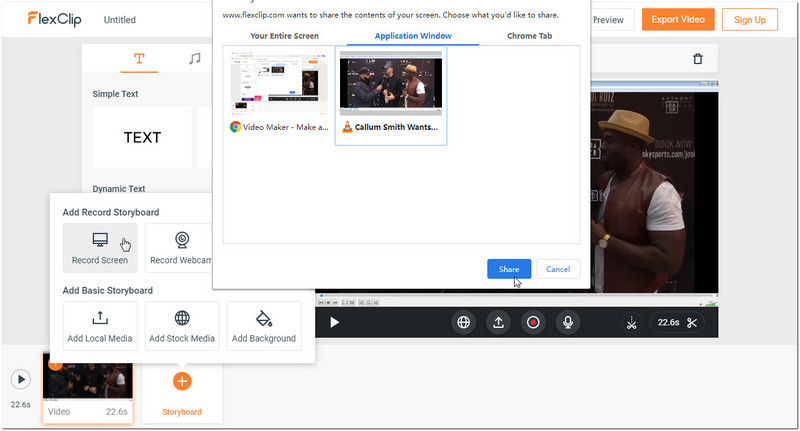Open the Music note tab
Screen dimensions: 800x431
(x=194, y=59)
